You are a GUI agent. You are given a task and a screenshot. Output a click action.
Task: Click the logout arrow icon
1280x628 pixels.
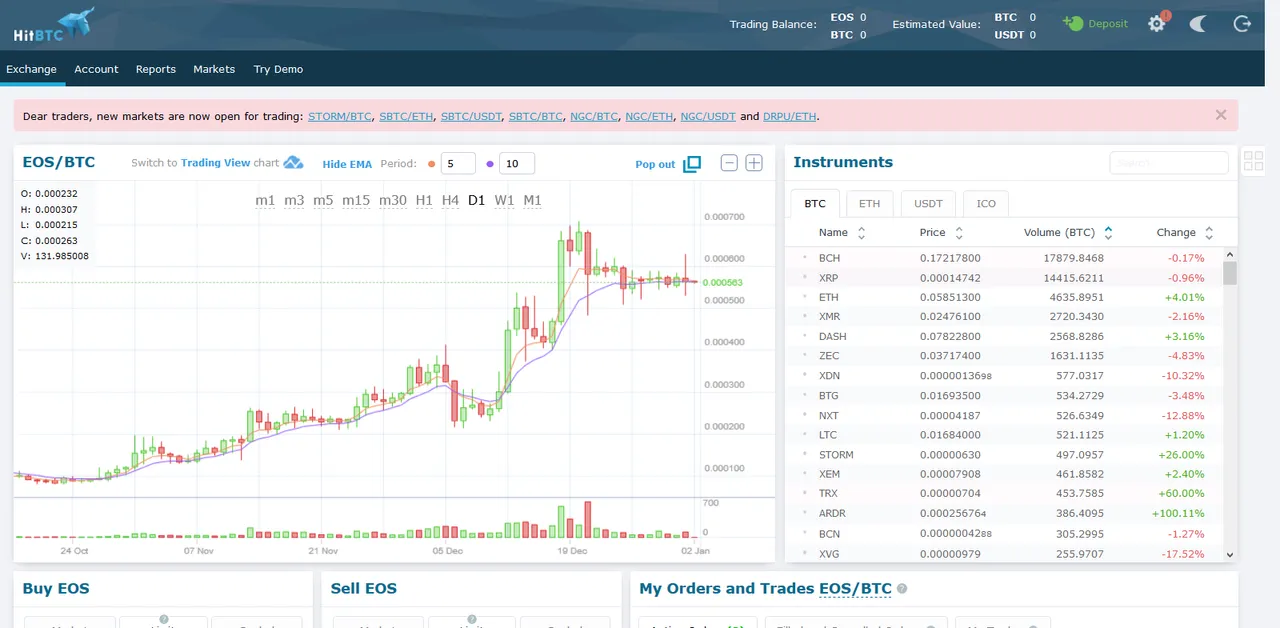(x=1242, y=23)
